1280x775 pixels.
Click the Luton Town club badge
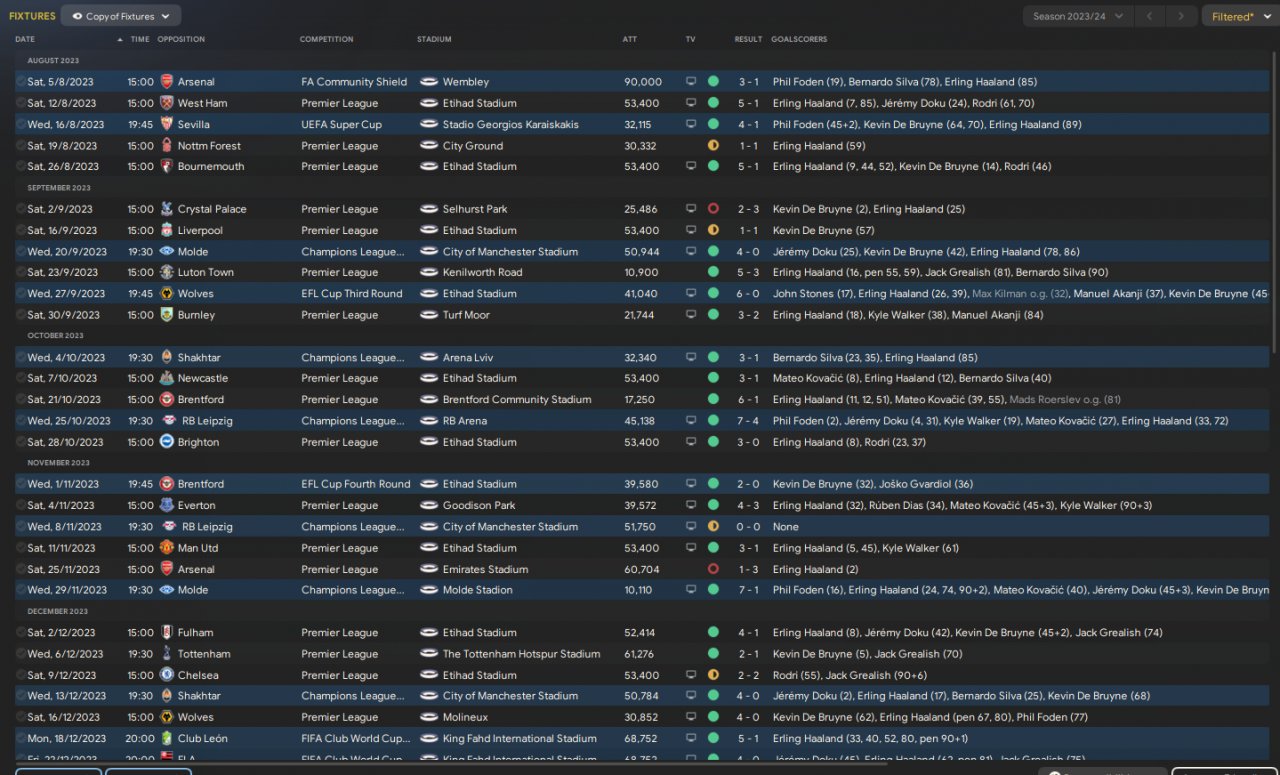(166, 272)
